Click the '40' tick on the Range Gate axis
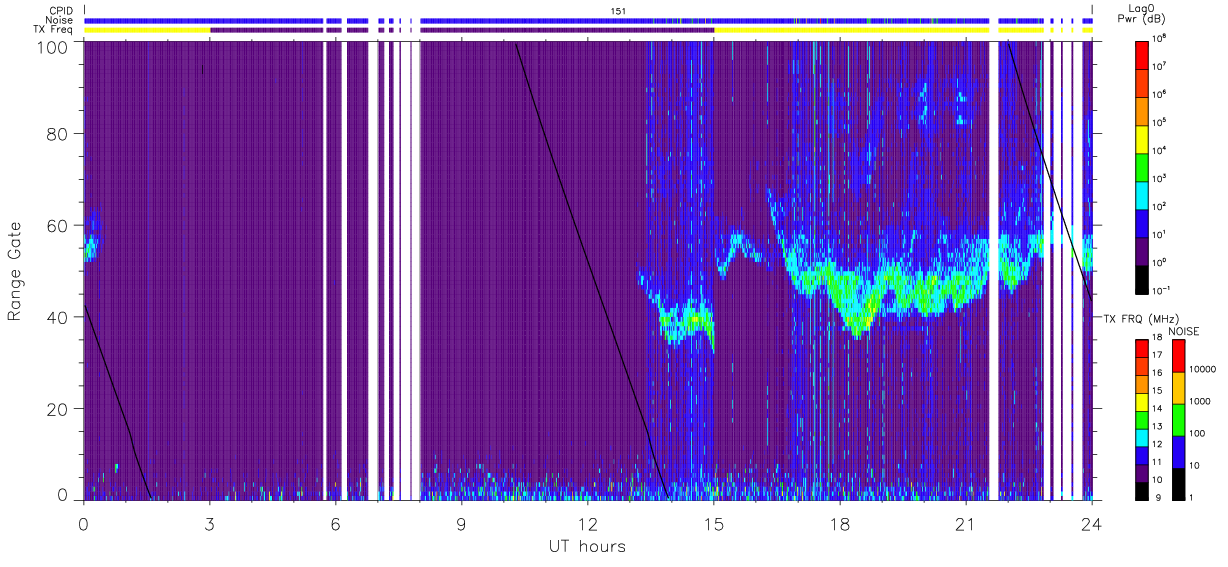This screenshot has height=567, width=1228. point(56,317)
